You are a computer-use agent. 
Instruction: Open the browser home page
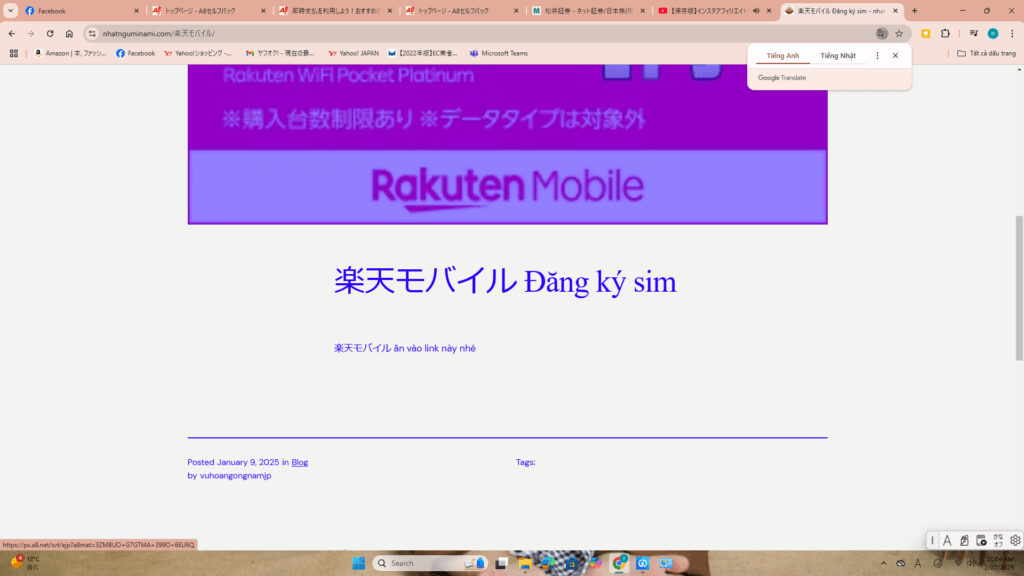[x=69, y=33]
